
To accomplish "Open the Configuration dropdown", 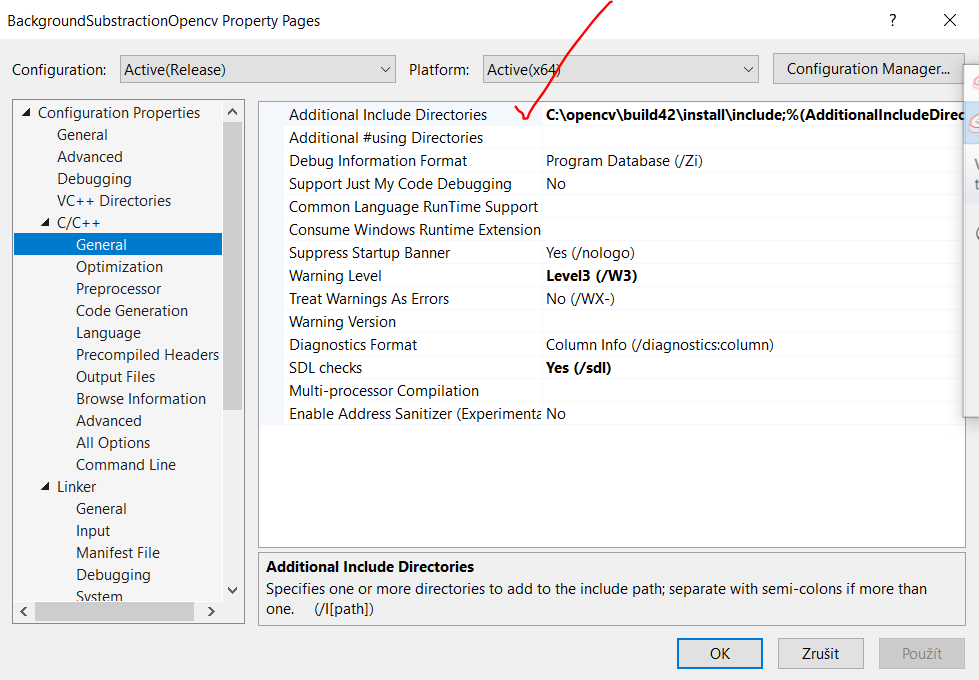I will (385, 69).
